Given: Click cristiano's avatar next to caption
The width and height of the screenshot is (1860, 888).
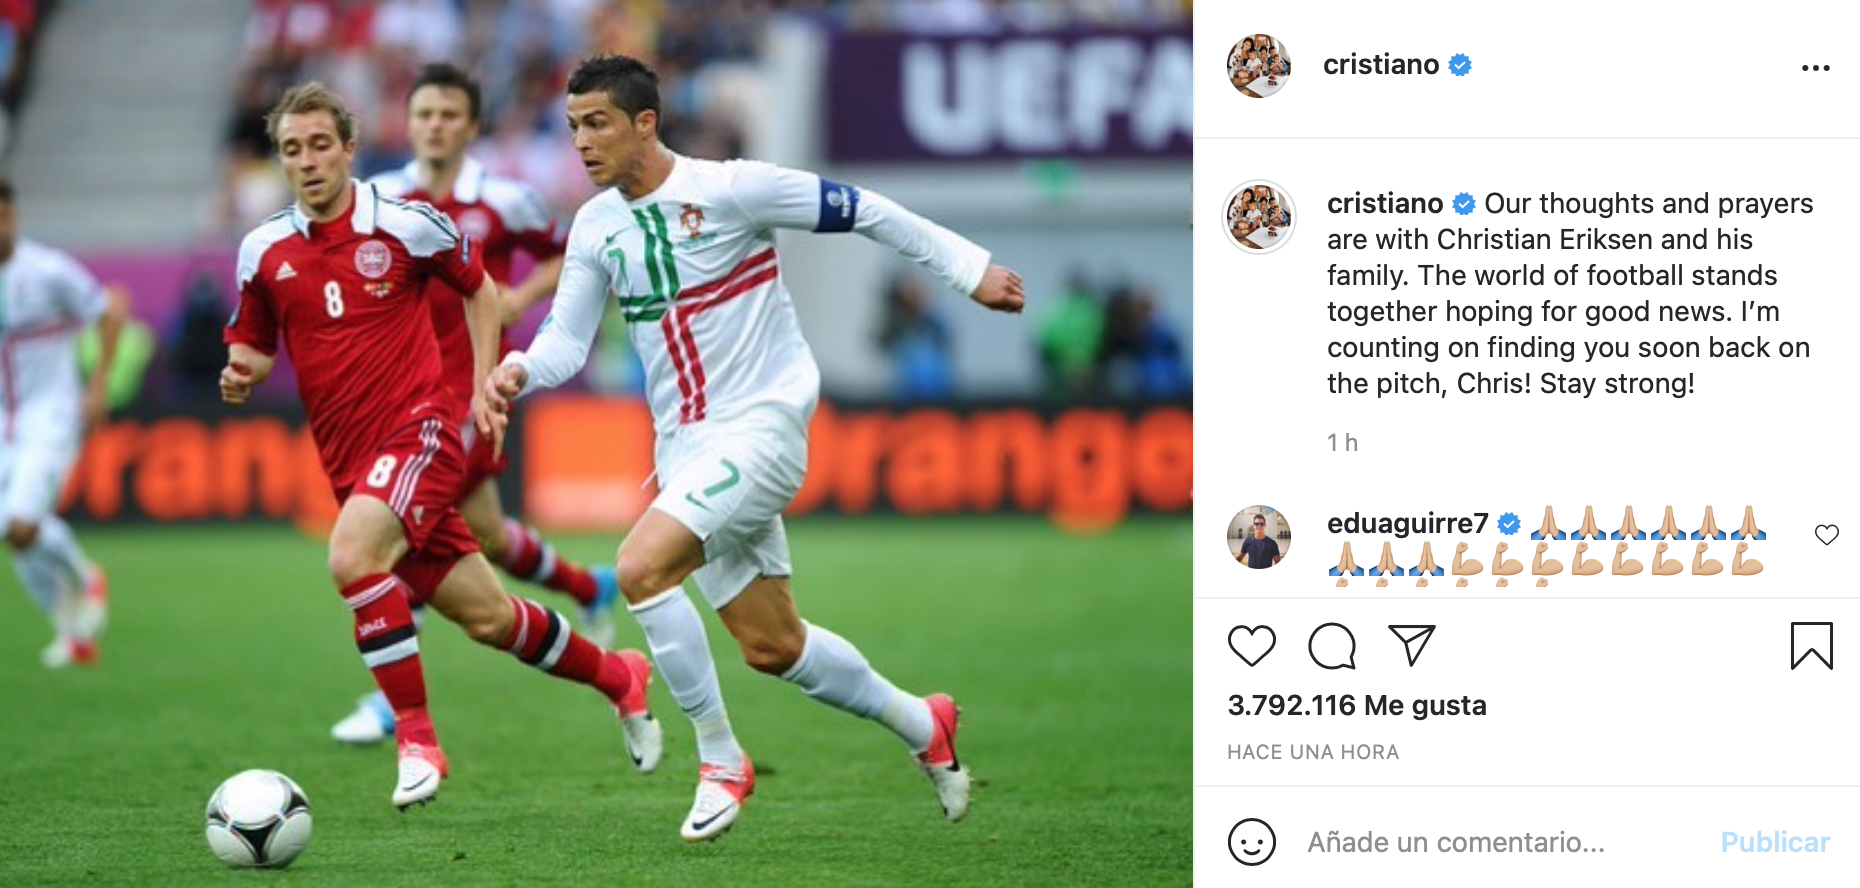Looking at the screenshot, I should 1259,217.
